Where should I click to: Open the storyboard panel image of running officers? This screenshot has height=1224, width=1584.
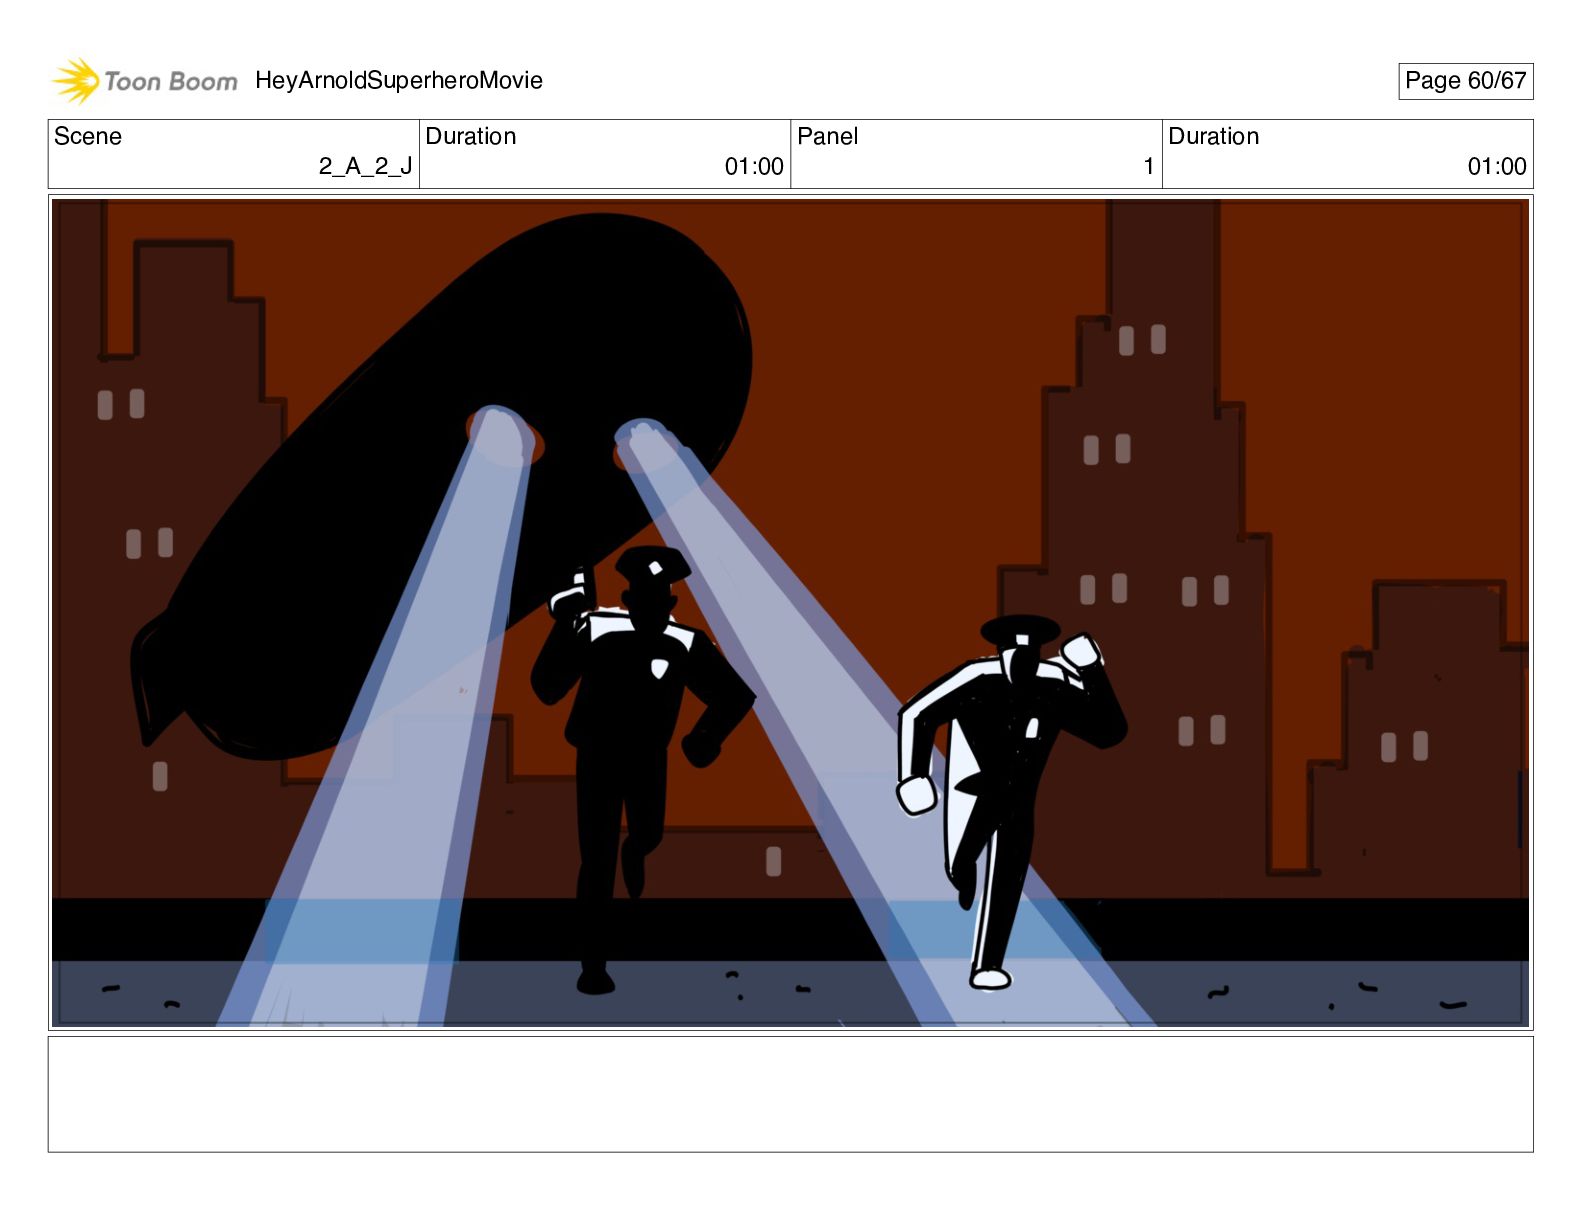tap(790, 613)
